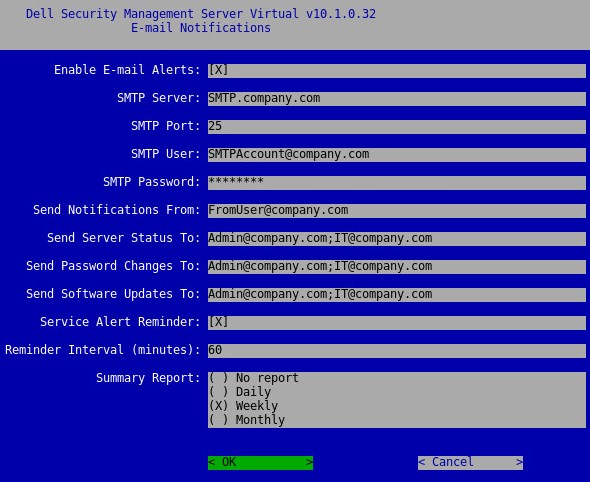
Task: Select the Daily summary report option
Action: pyautogui.click(x=240, y=392)
